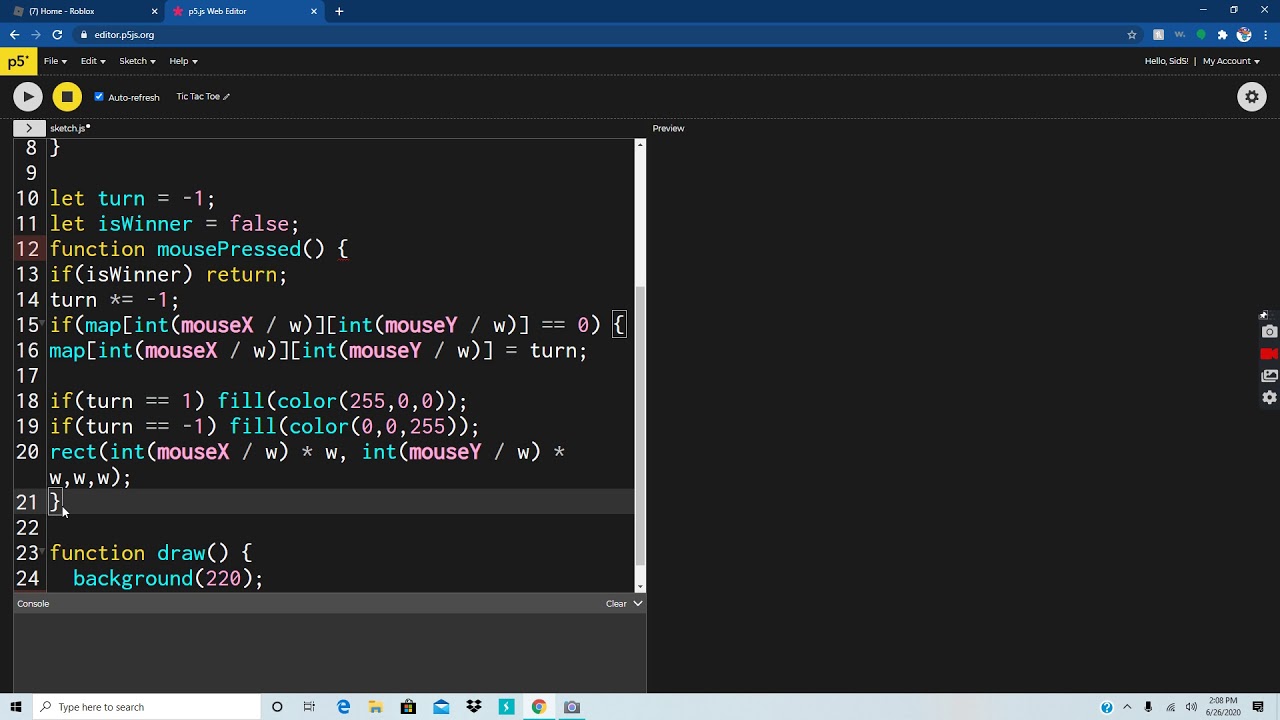The image size is (1280, 720).
Task: Open Task View on taskbar
Action: [x=309, y=707]
